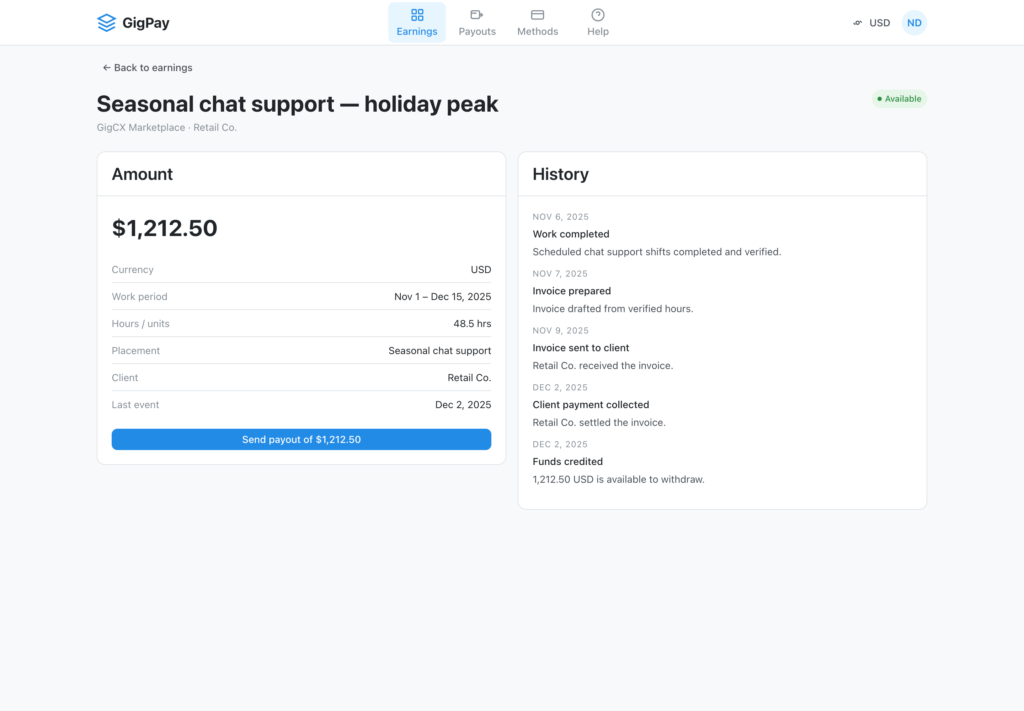Screen dimensions: 1024x711
Task: Click Scheduled chat support shifts completed description
Action: pos(656,251)
